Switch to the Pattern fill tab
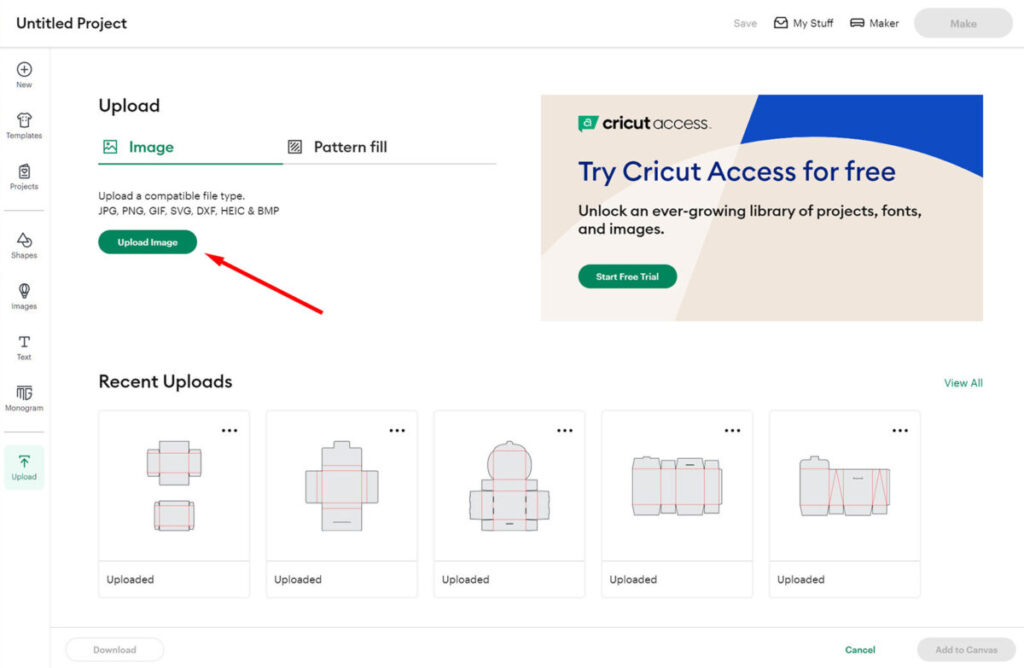Viewport: 1024px width, 668px height. coord(338,147)
